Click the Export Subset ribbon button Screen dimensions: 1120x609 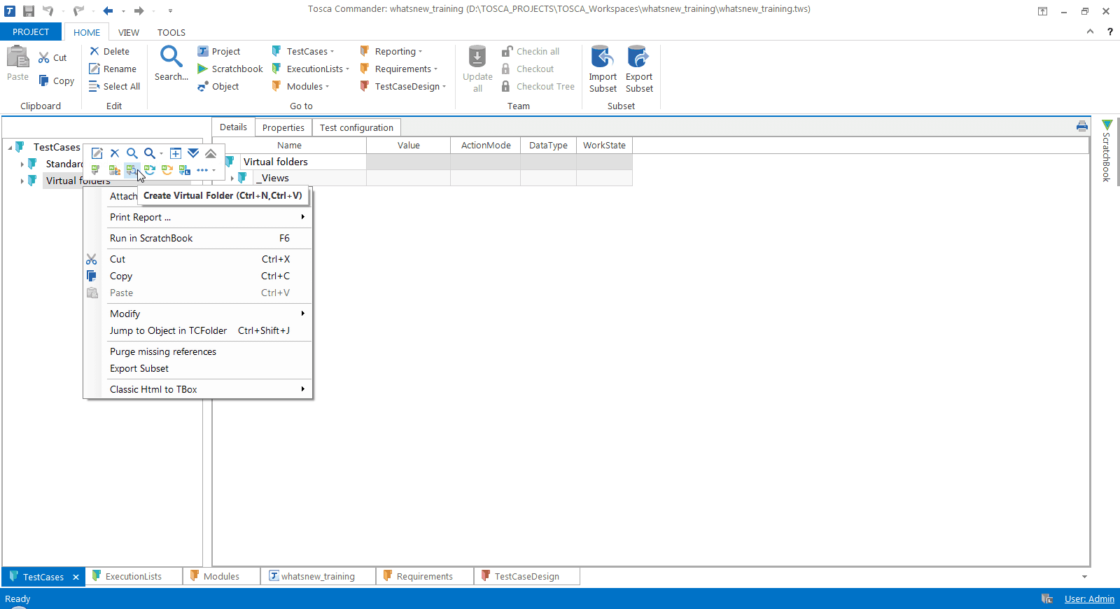click(639, 69)
